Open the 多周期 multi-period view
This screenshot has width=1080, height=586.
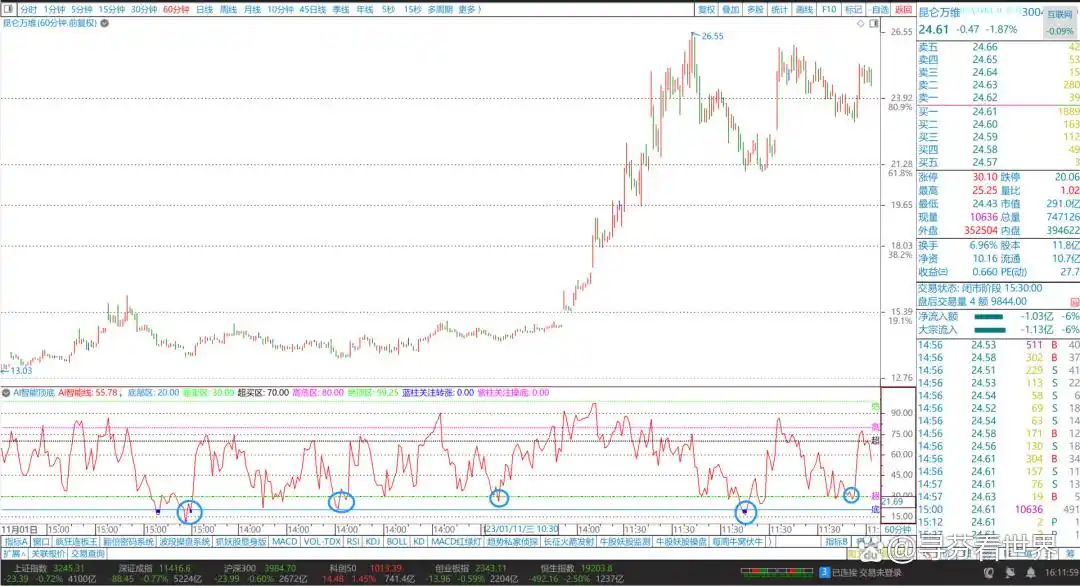(x=440, y=9)
